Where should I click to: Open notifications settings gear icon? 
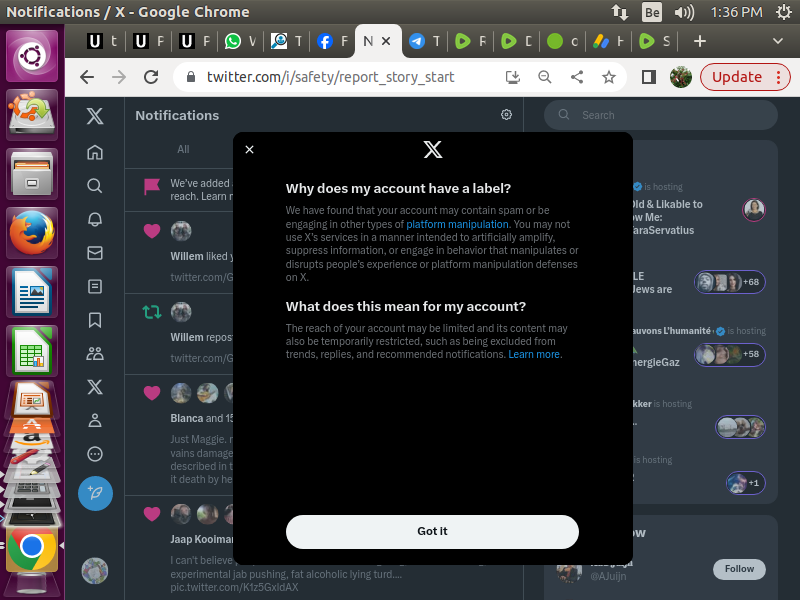(506, 115)
